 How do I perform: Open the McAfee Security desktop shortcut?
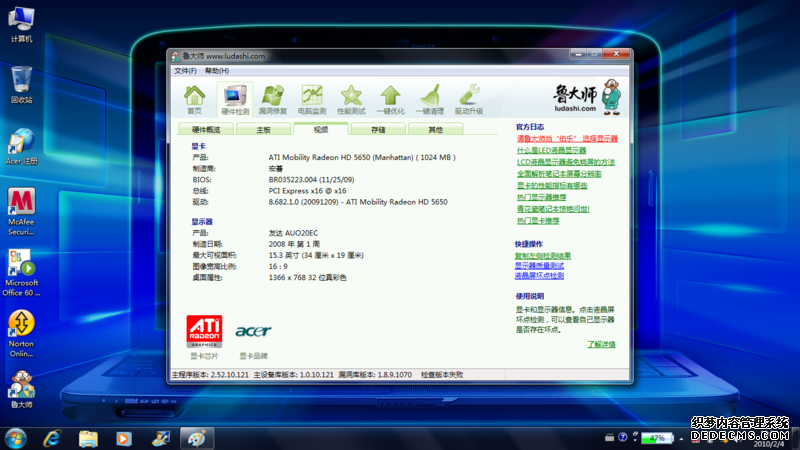point(21,211)
